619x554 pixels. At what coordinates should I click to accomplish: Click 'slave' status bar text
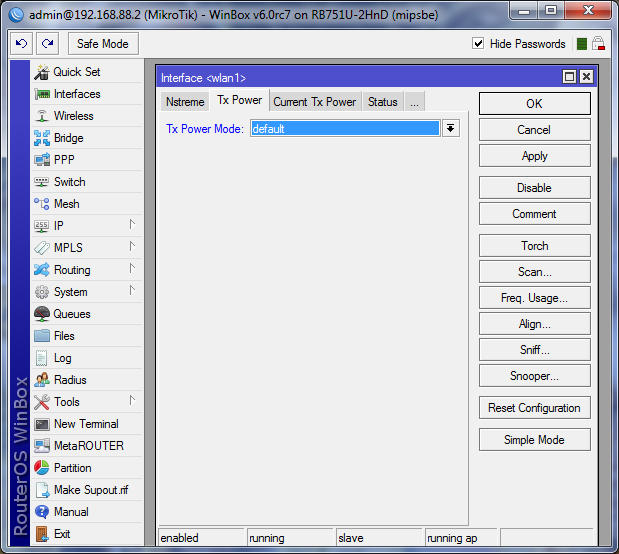351,538
